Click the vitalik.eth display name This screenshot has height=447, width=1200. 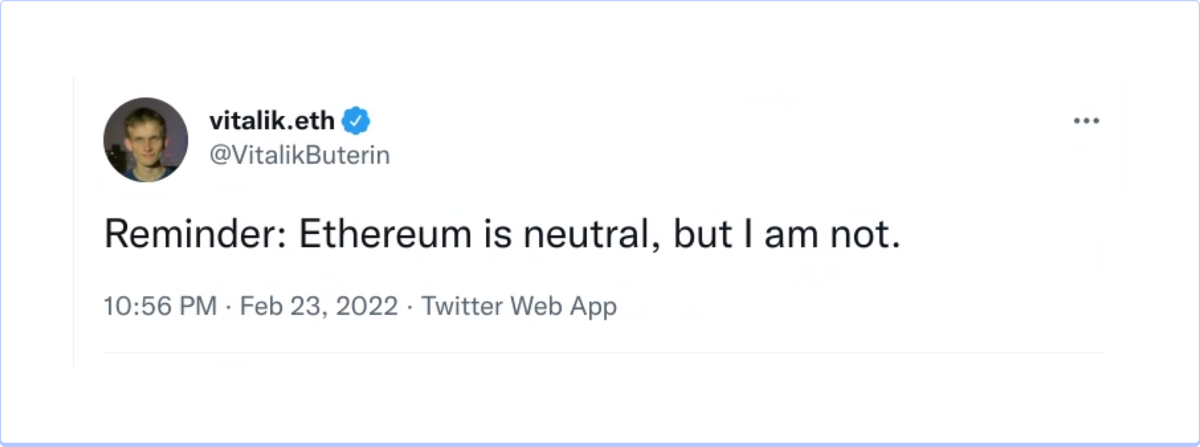(x=273, y=121)
